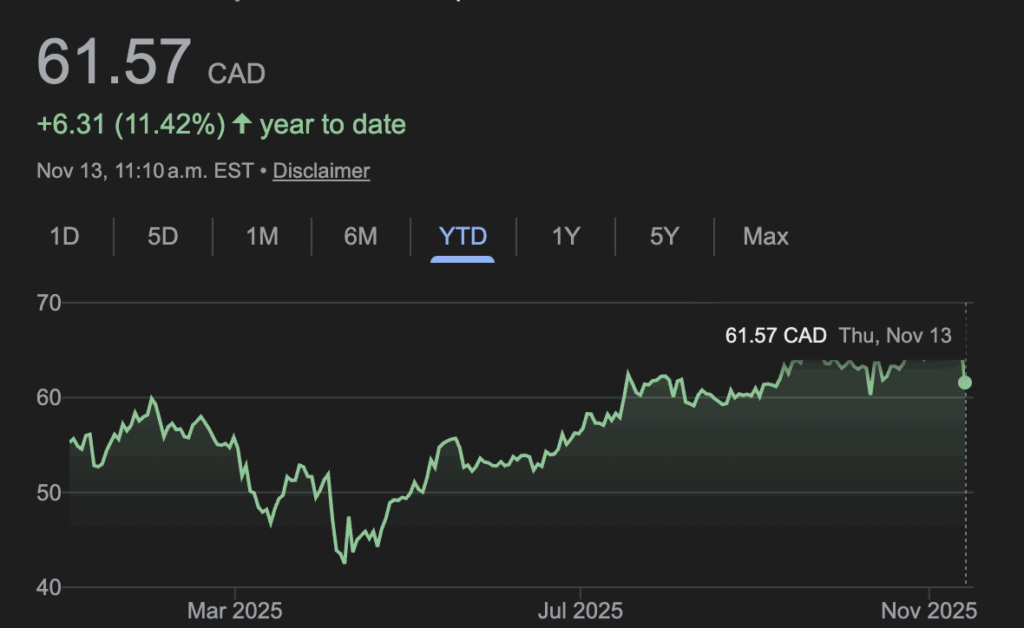The image size is (1024, 628).
Task: Open the Disclaimer link
Action: click(321, 171)
